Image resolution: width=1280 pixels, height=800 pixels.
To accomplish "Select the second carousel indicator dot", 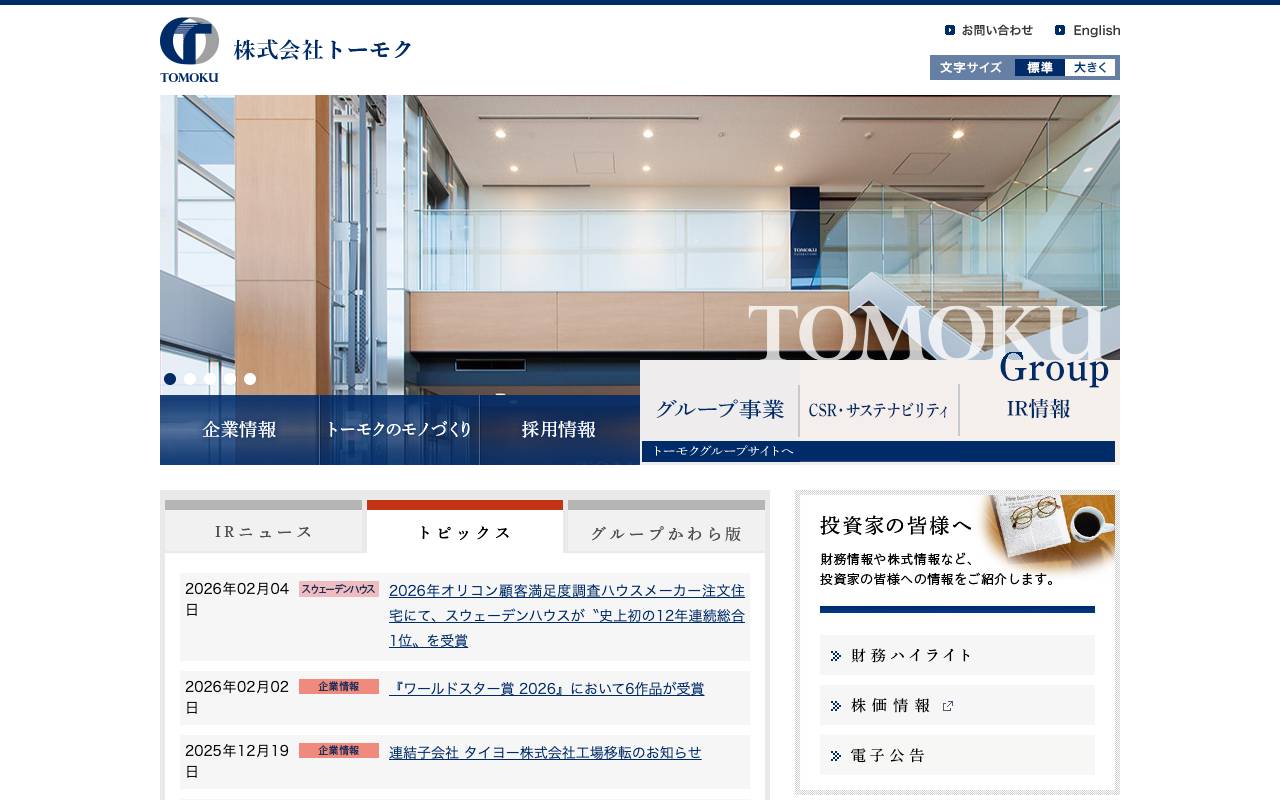I will coord(190,379).
